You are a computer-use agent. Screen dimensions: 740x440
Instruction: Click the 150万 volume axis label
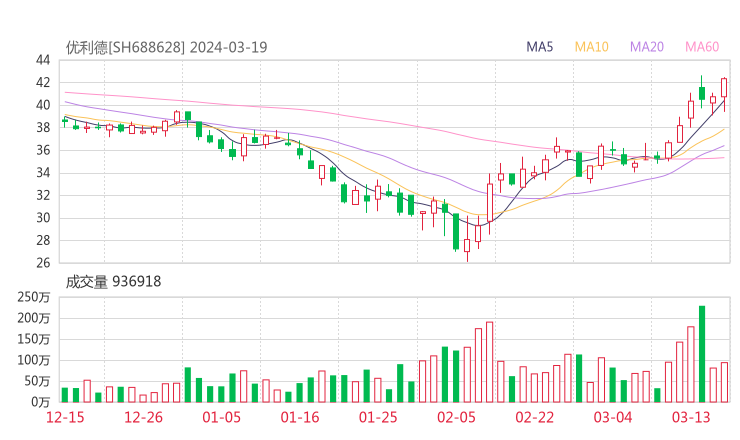(34, 339)
